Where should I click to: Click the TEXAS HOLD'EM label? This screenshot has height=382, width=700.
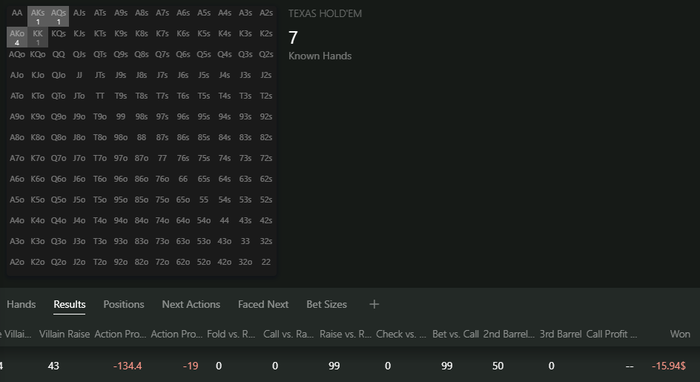point(325,13)
